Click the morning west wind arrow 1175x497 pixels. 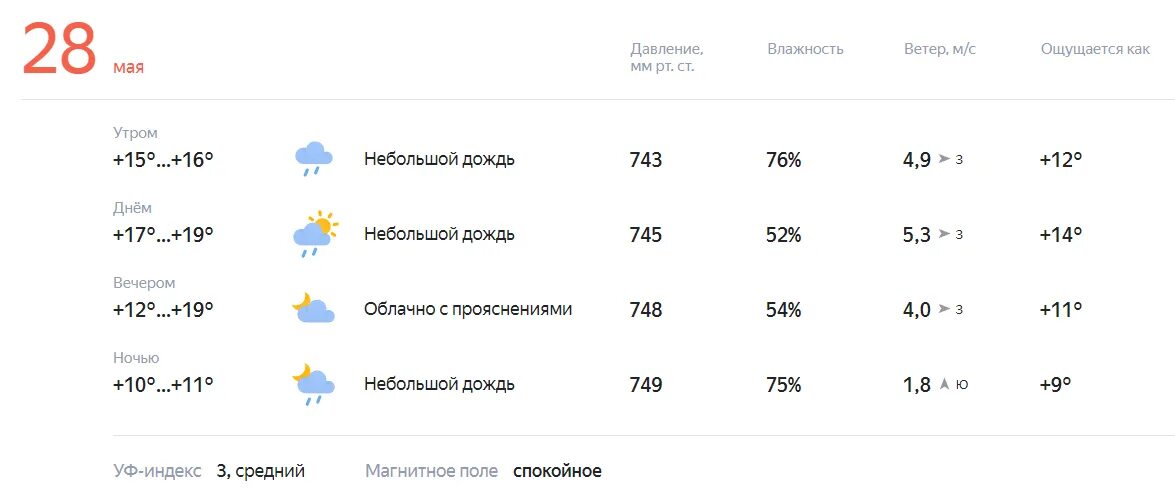(944, 160)
